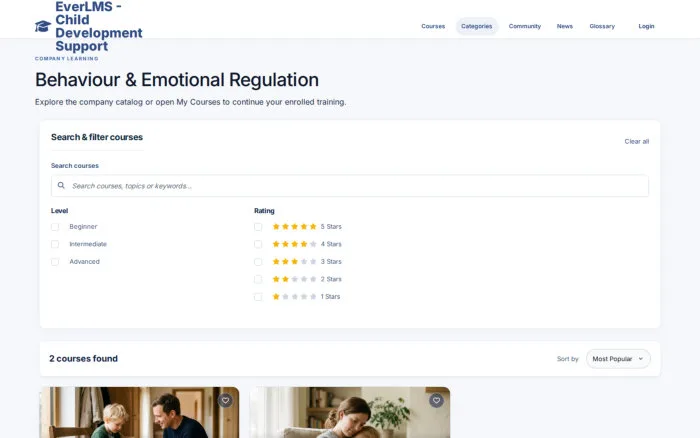Click the 2 courses found text
This screenshot has height=438, width=700.
click(83, 359)
